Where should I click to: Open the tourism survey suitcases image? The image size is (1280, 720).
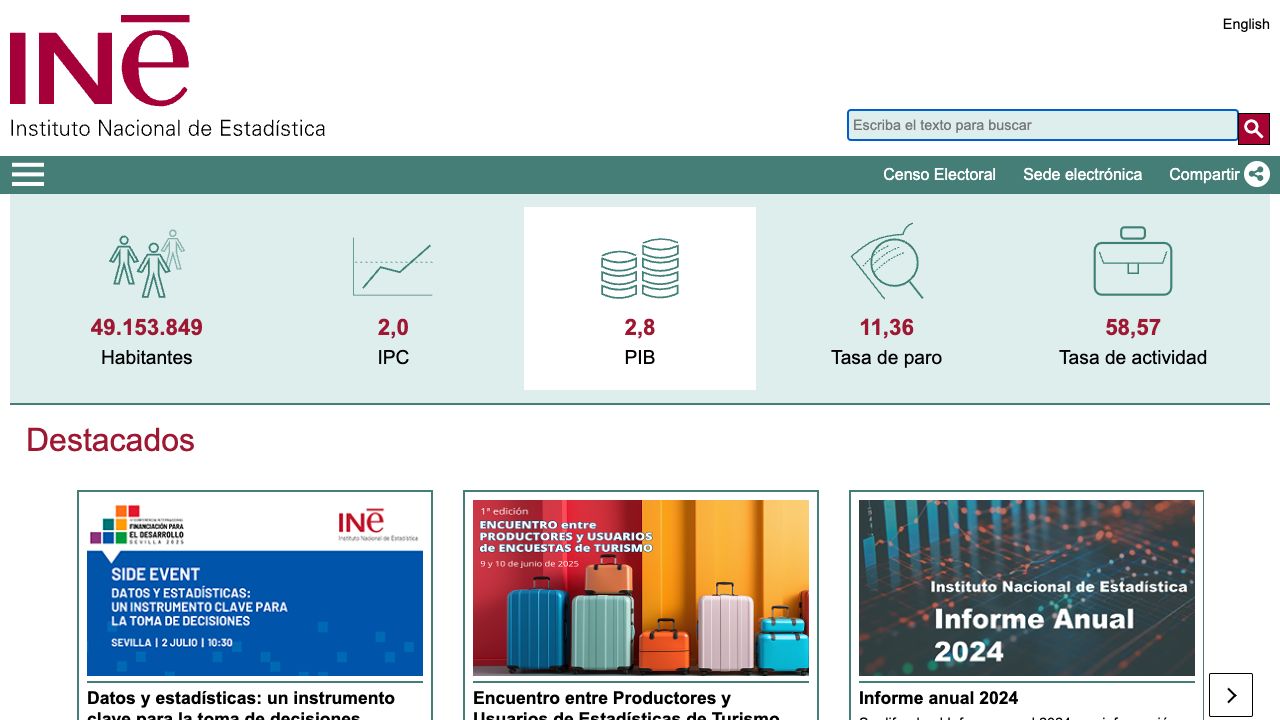click(641, 588)
